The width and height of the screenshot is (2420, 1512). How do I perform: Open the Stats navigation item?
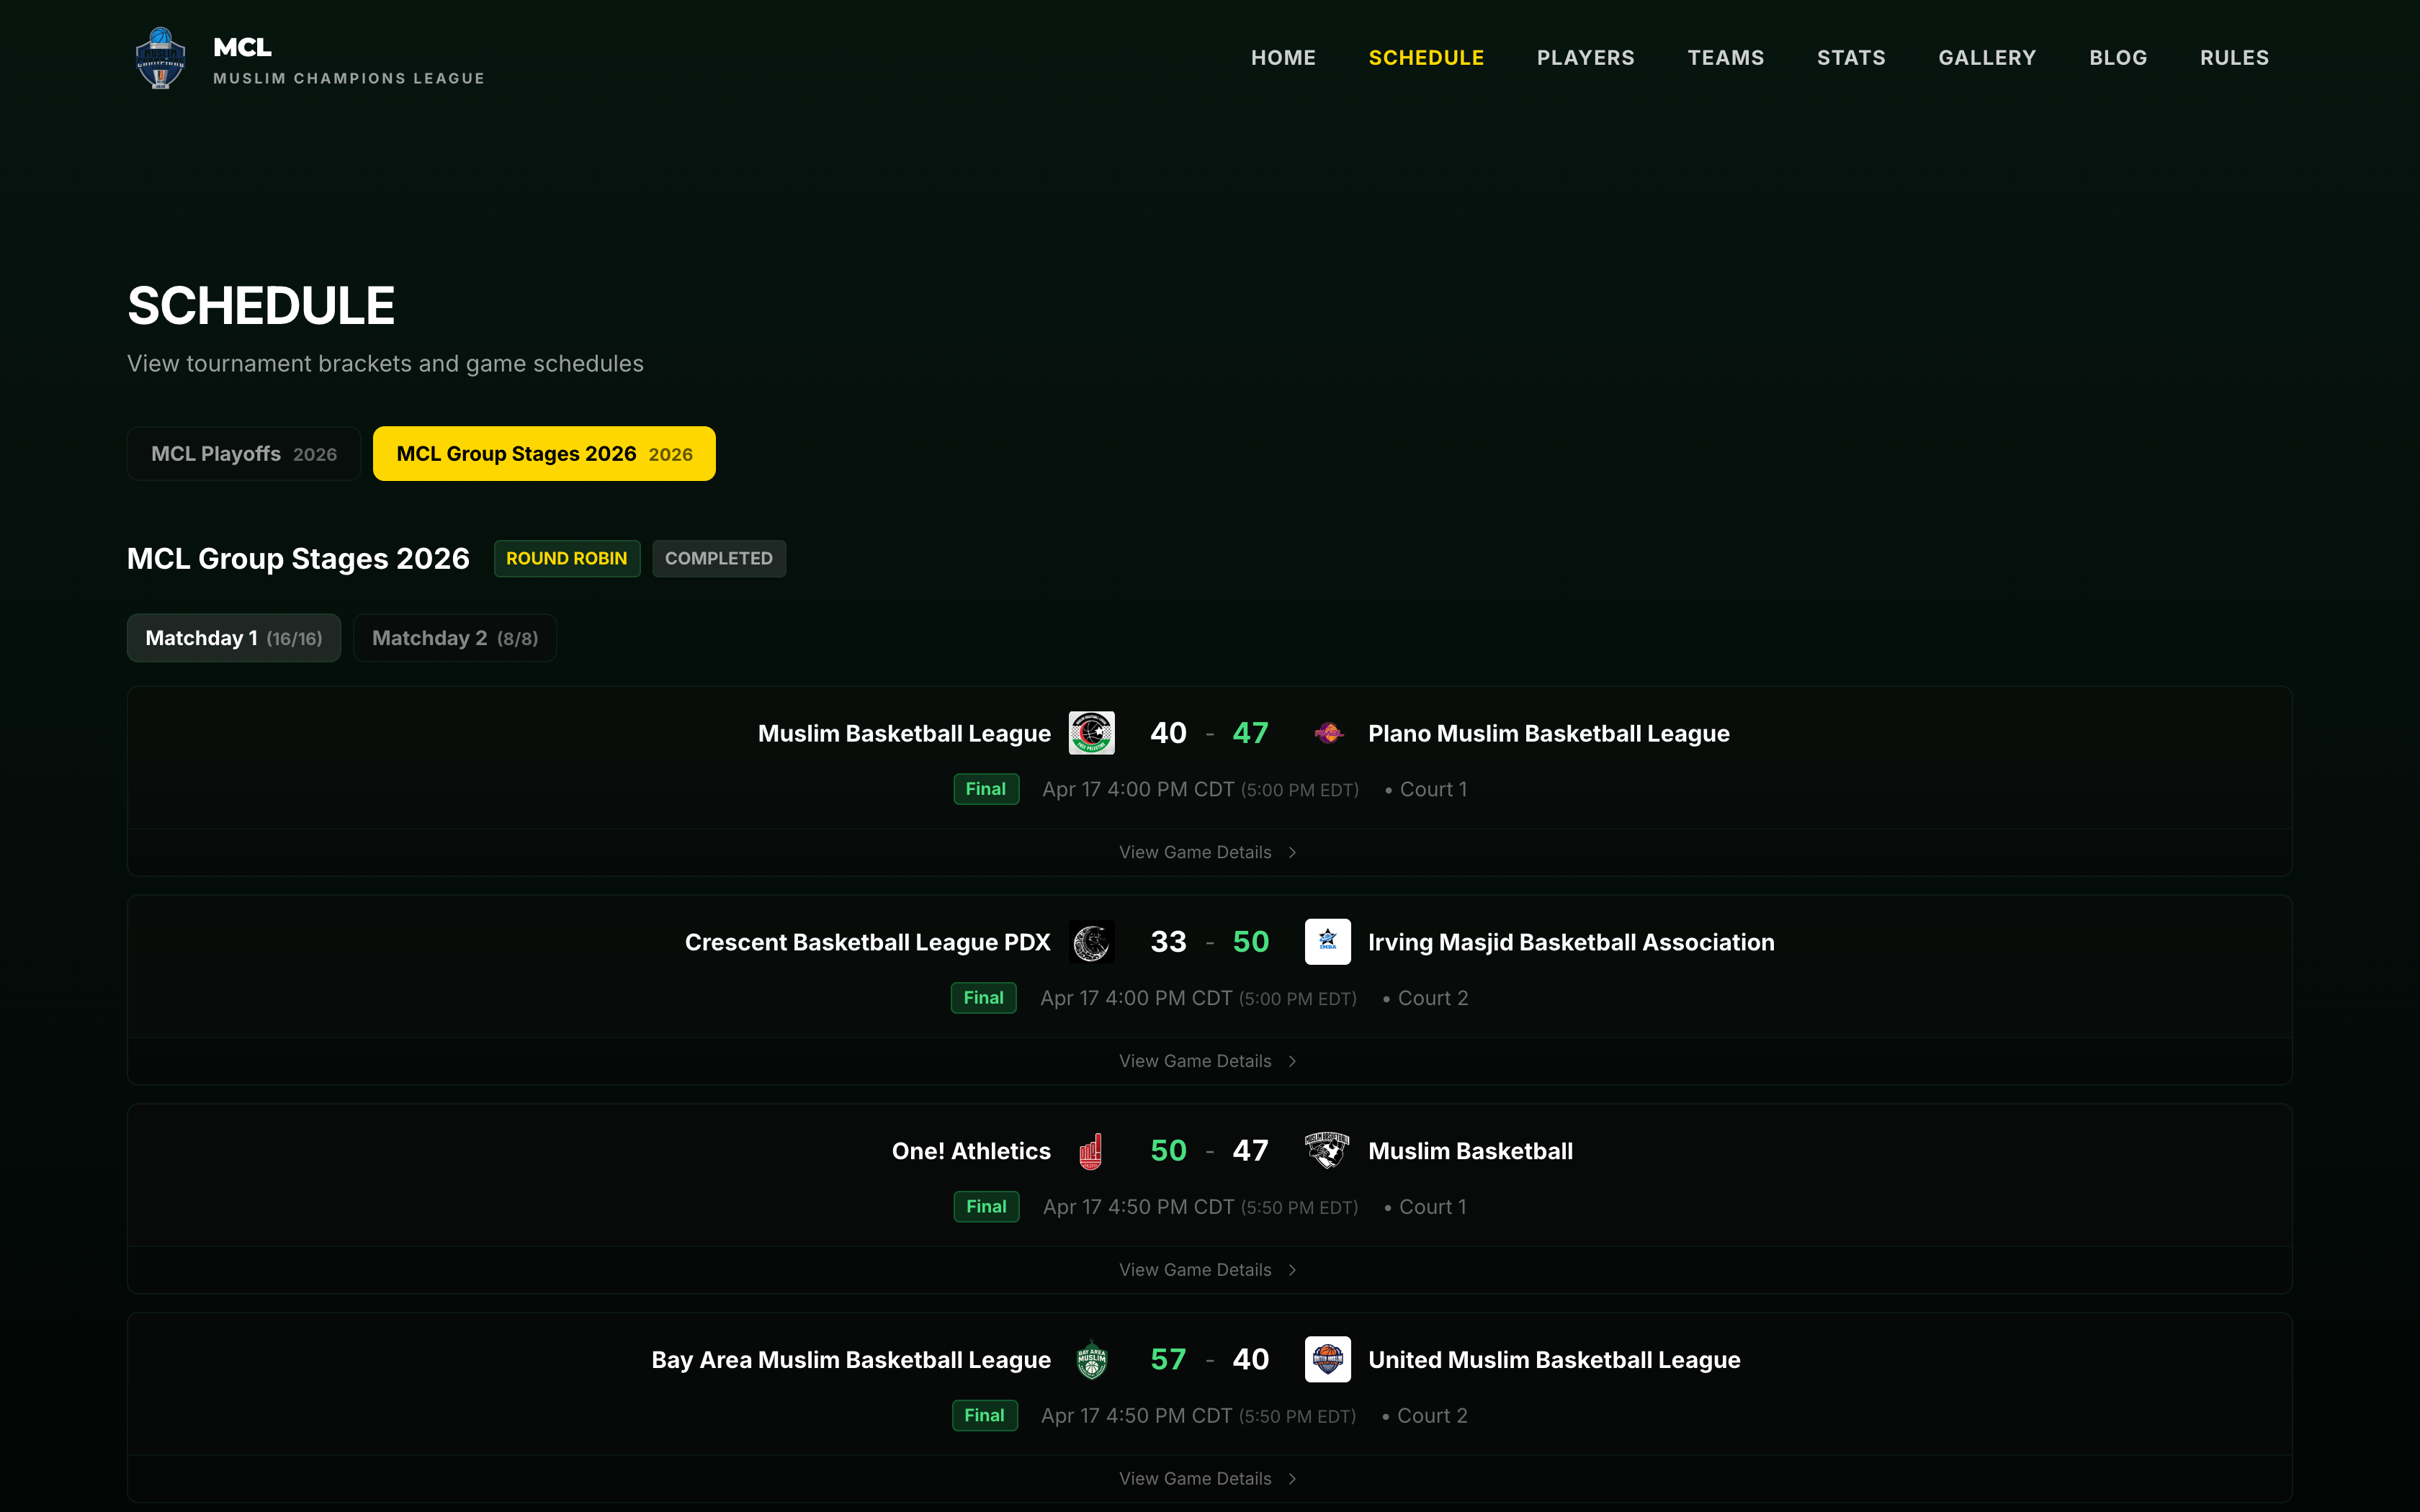[x=1850, y=58]
